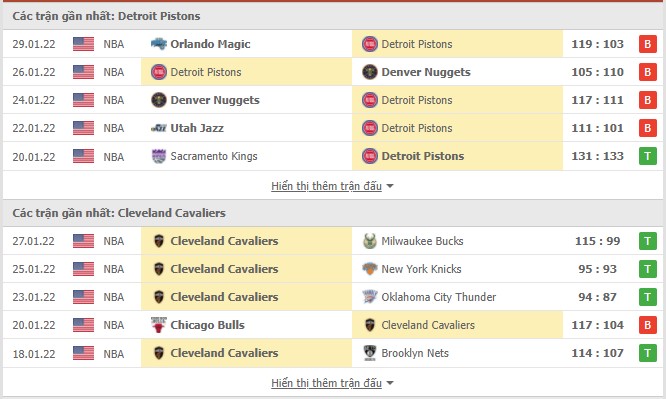Expand more Cleveland Cavaliers matches

click(332, 383)
